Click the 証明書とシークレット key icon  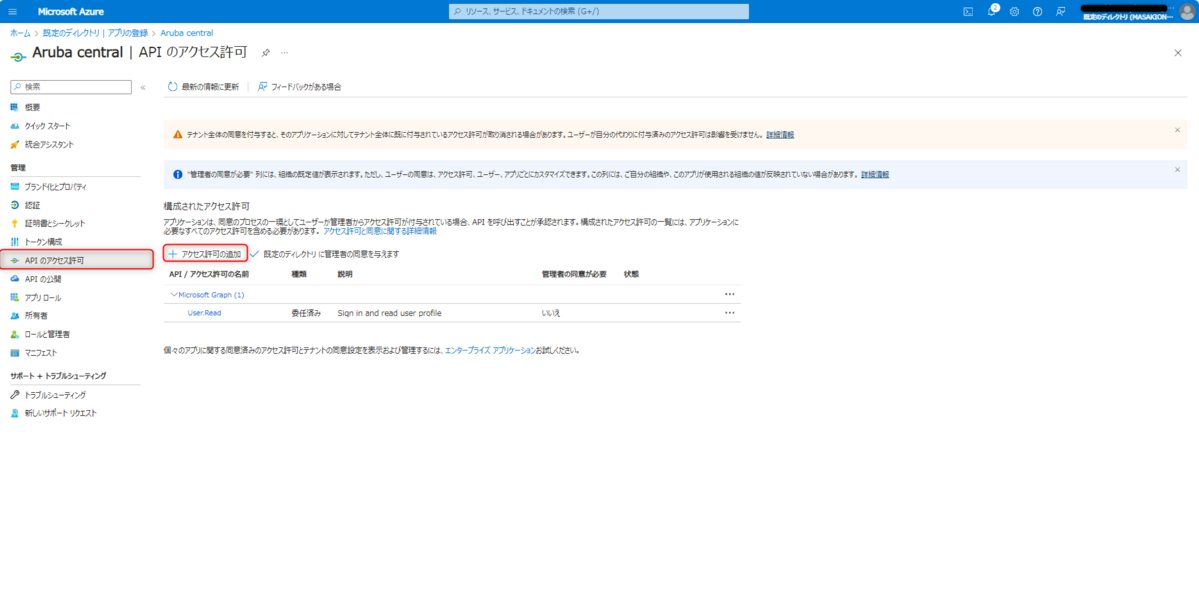(x=15, y=223)
